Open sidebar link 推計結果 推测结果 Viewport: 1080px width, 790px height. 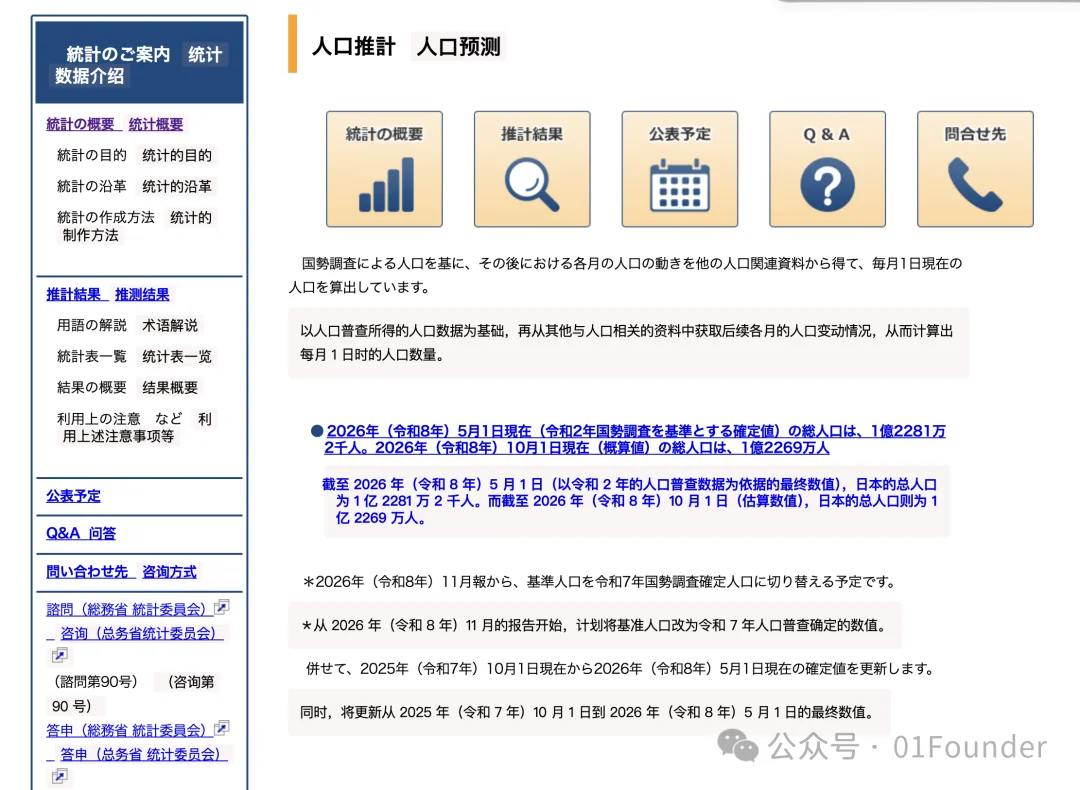[107, 295]
